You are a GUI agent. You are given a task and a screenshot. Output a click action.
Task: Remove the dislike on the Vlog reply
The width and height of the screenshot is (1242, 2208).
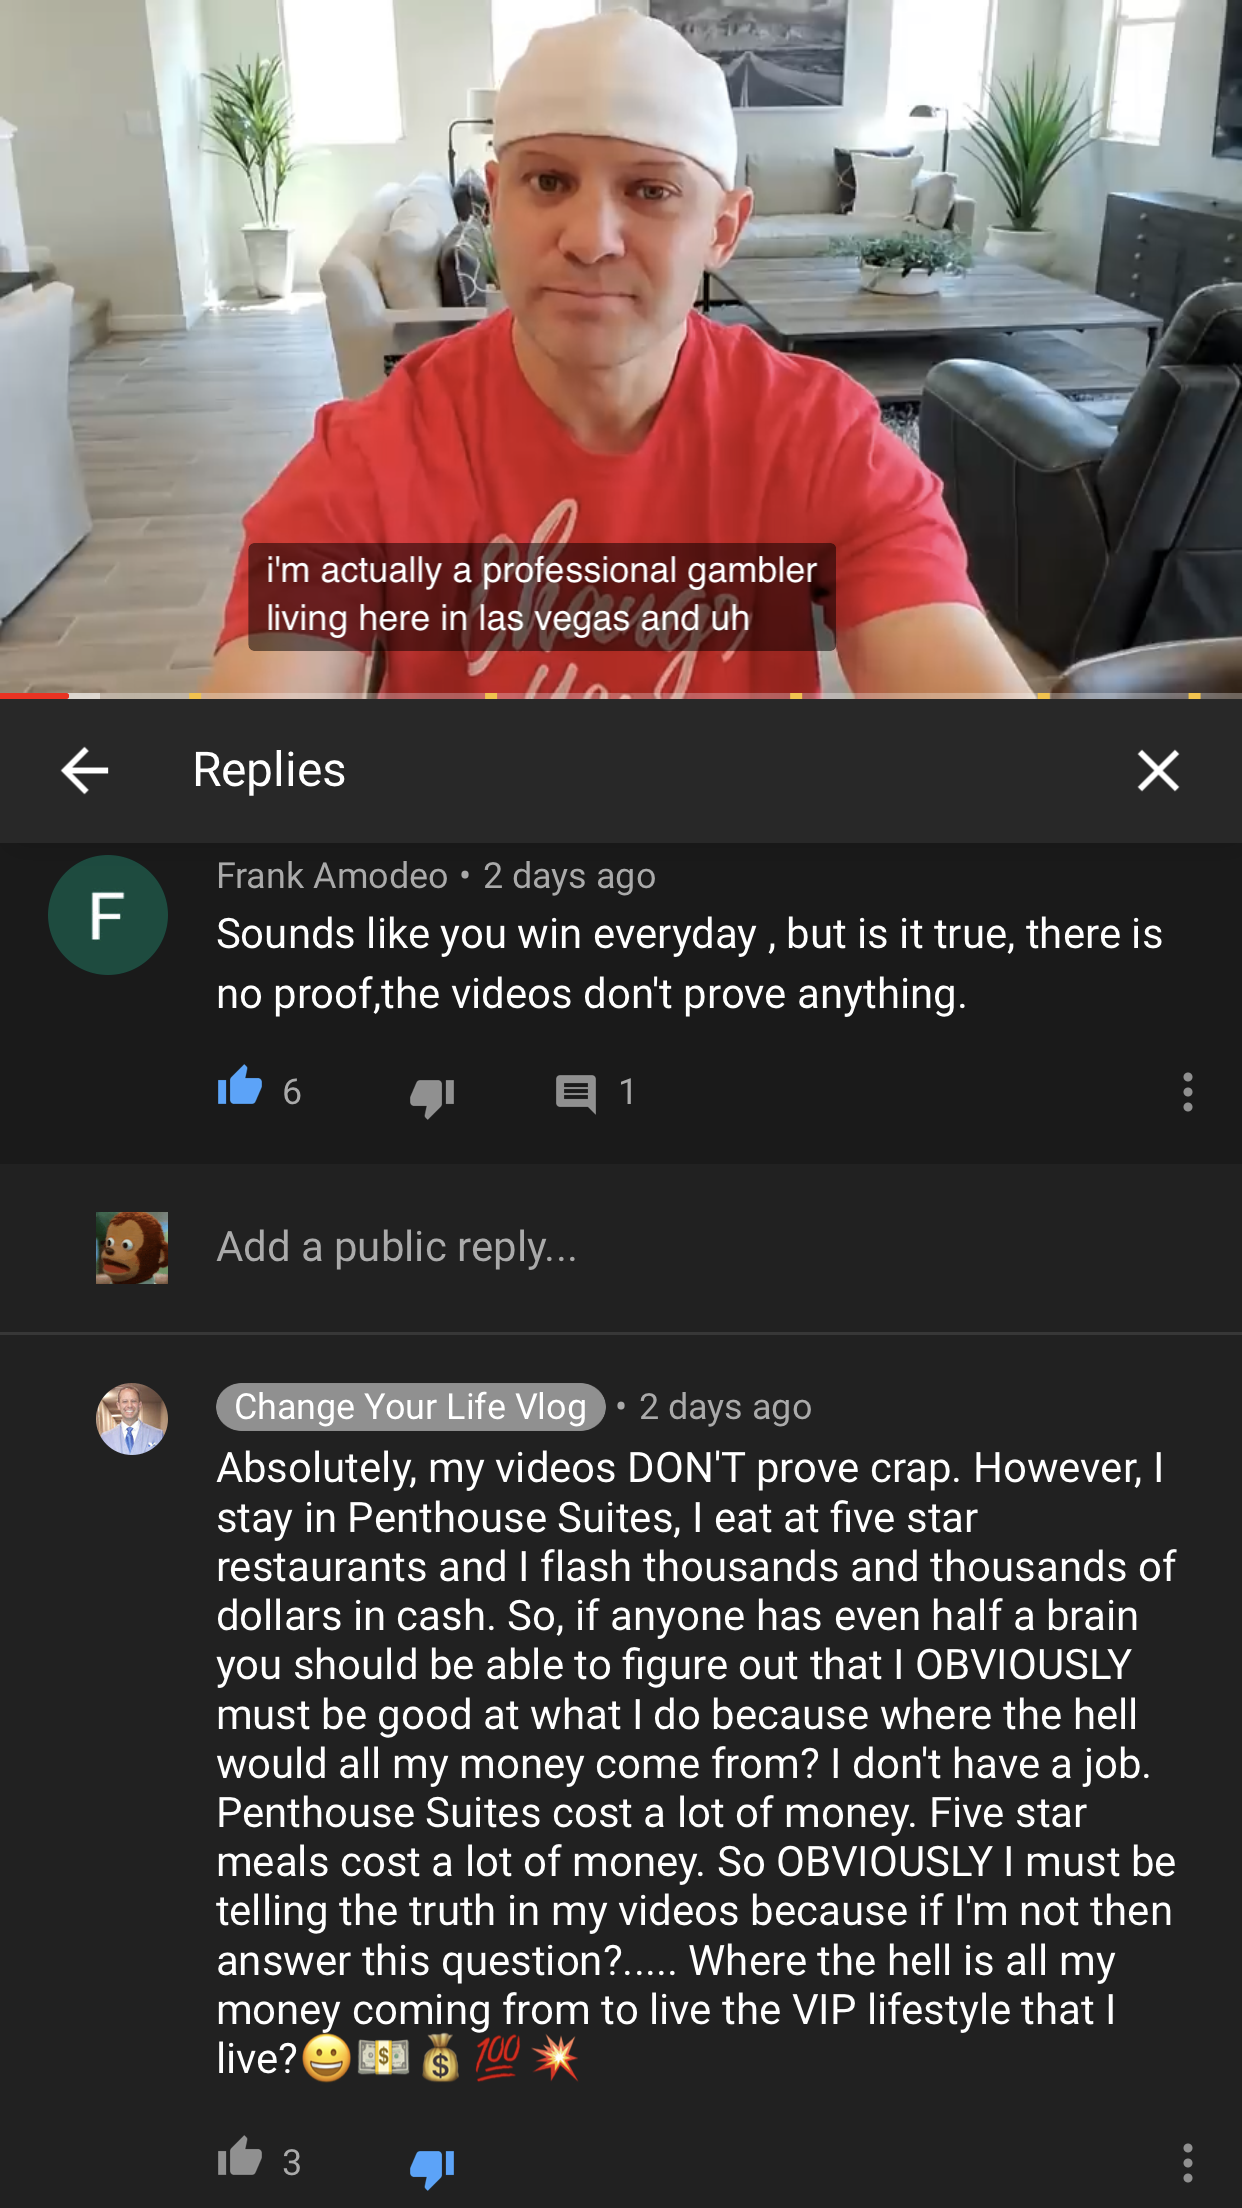click(432, 2166)
